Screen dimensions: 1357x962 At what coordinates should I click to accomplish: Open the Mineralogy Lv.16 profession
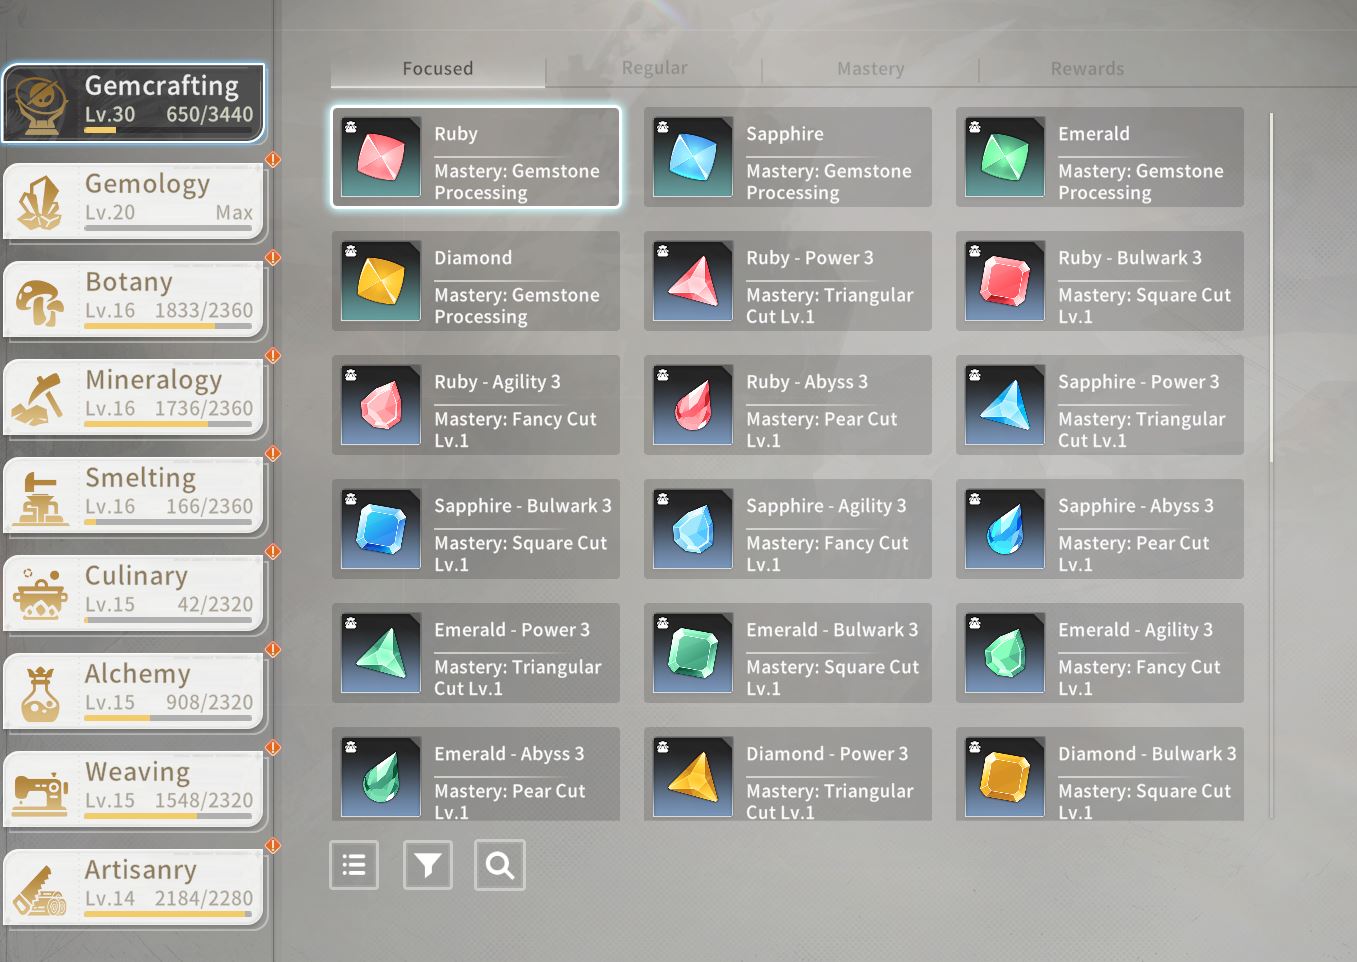135,398
